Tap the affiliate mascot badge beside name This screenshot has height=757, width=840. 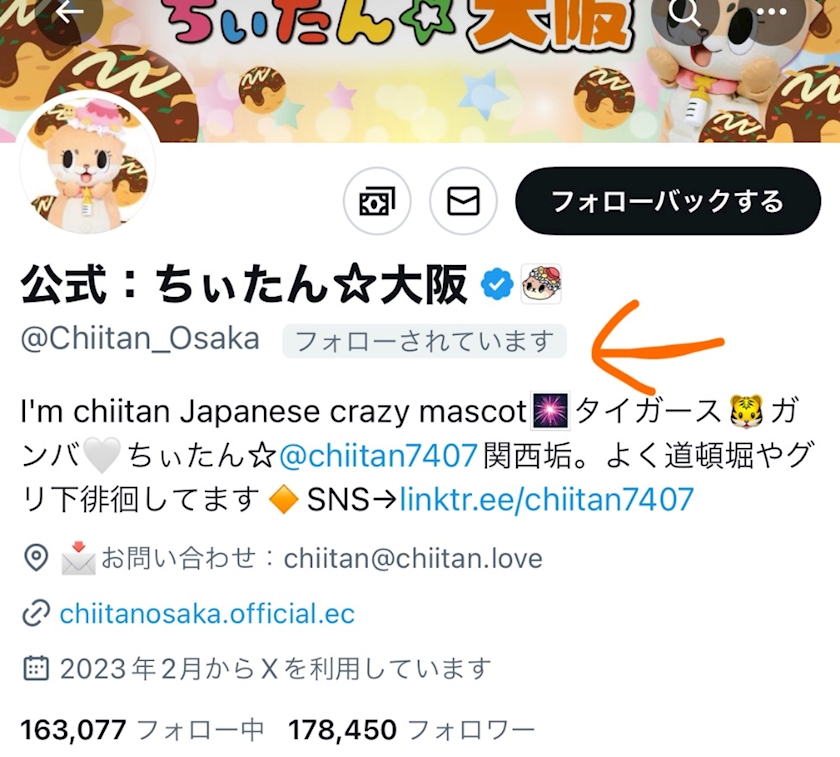click(542, 283)
